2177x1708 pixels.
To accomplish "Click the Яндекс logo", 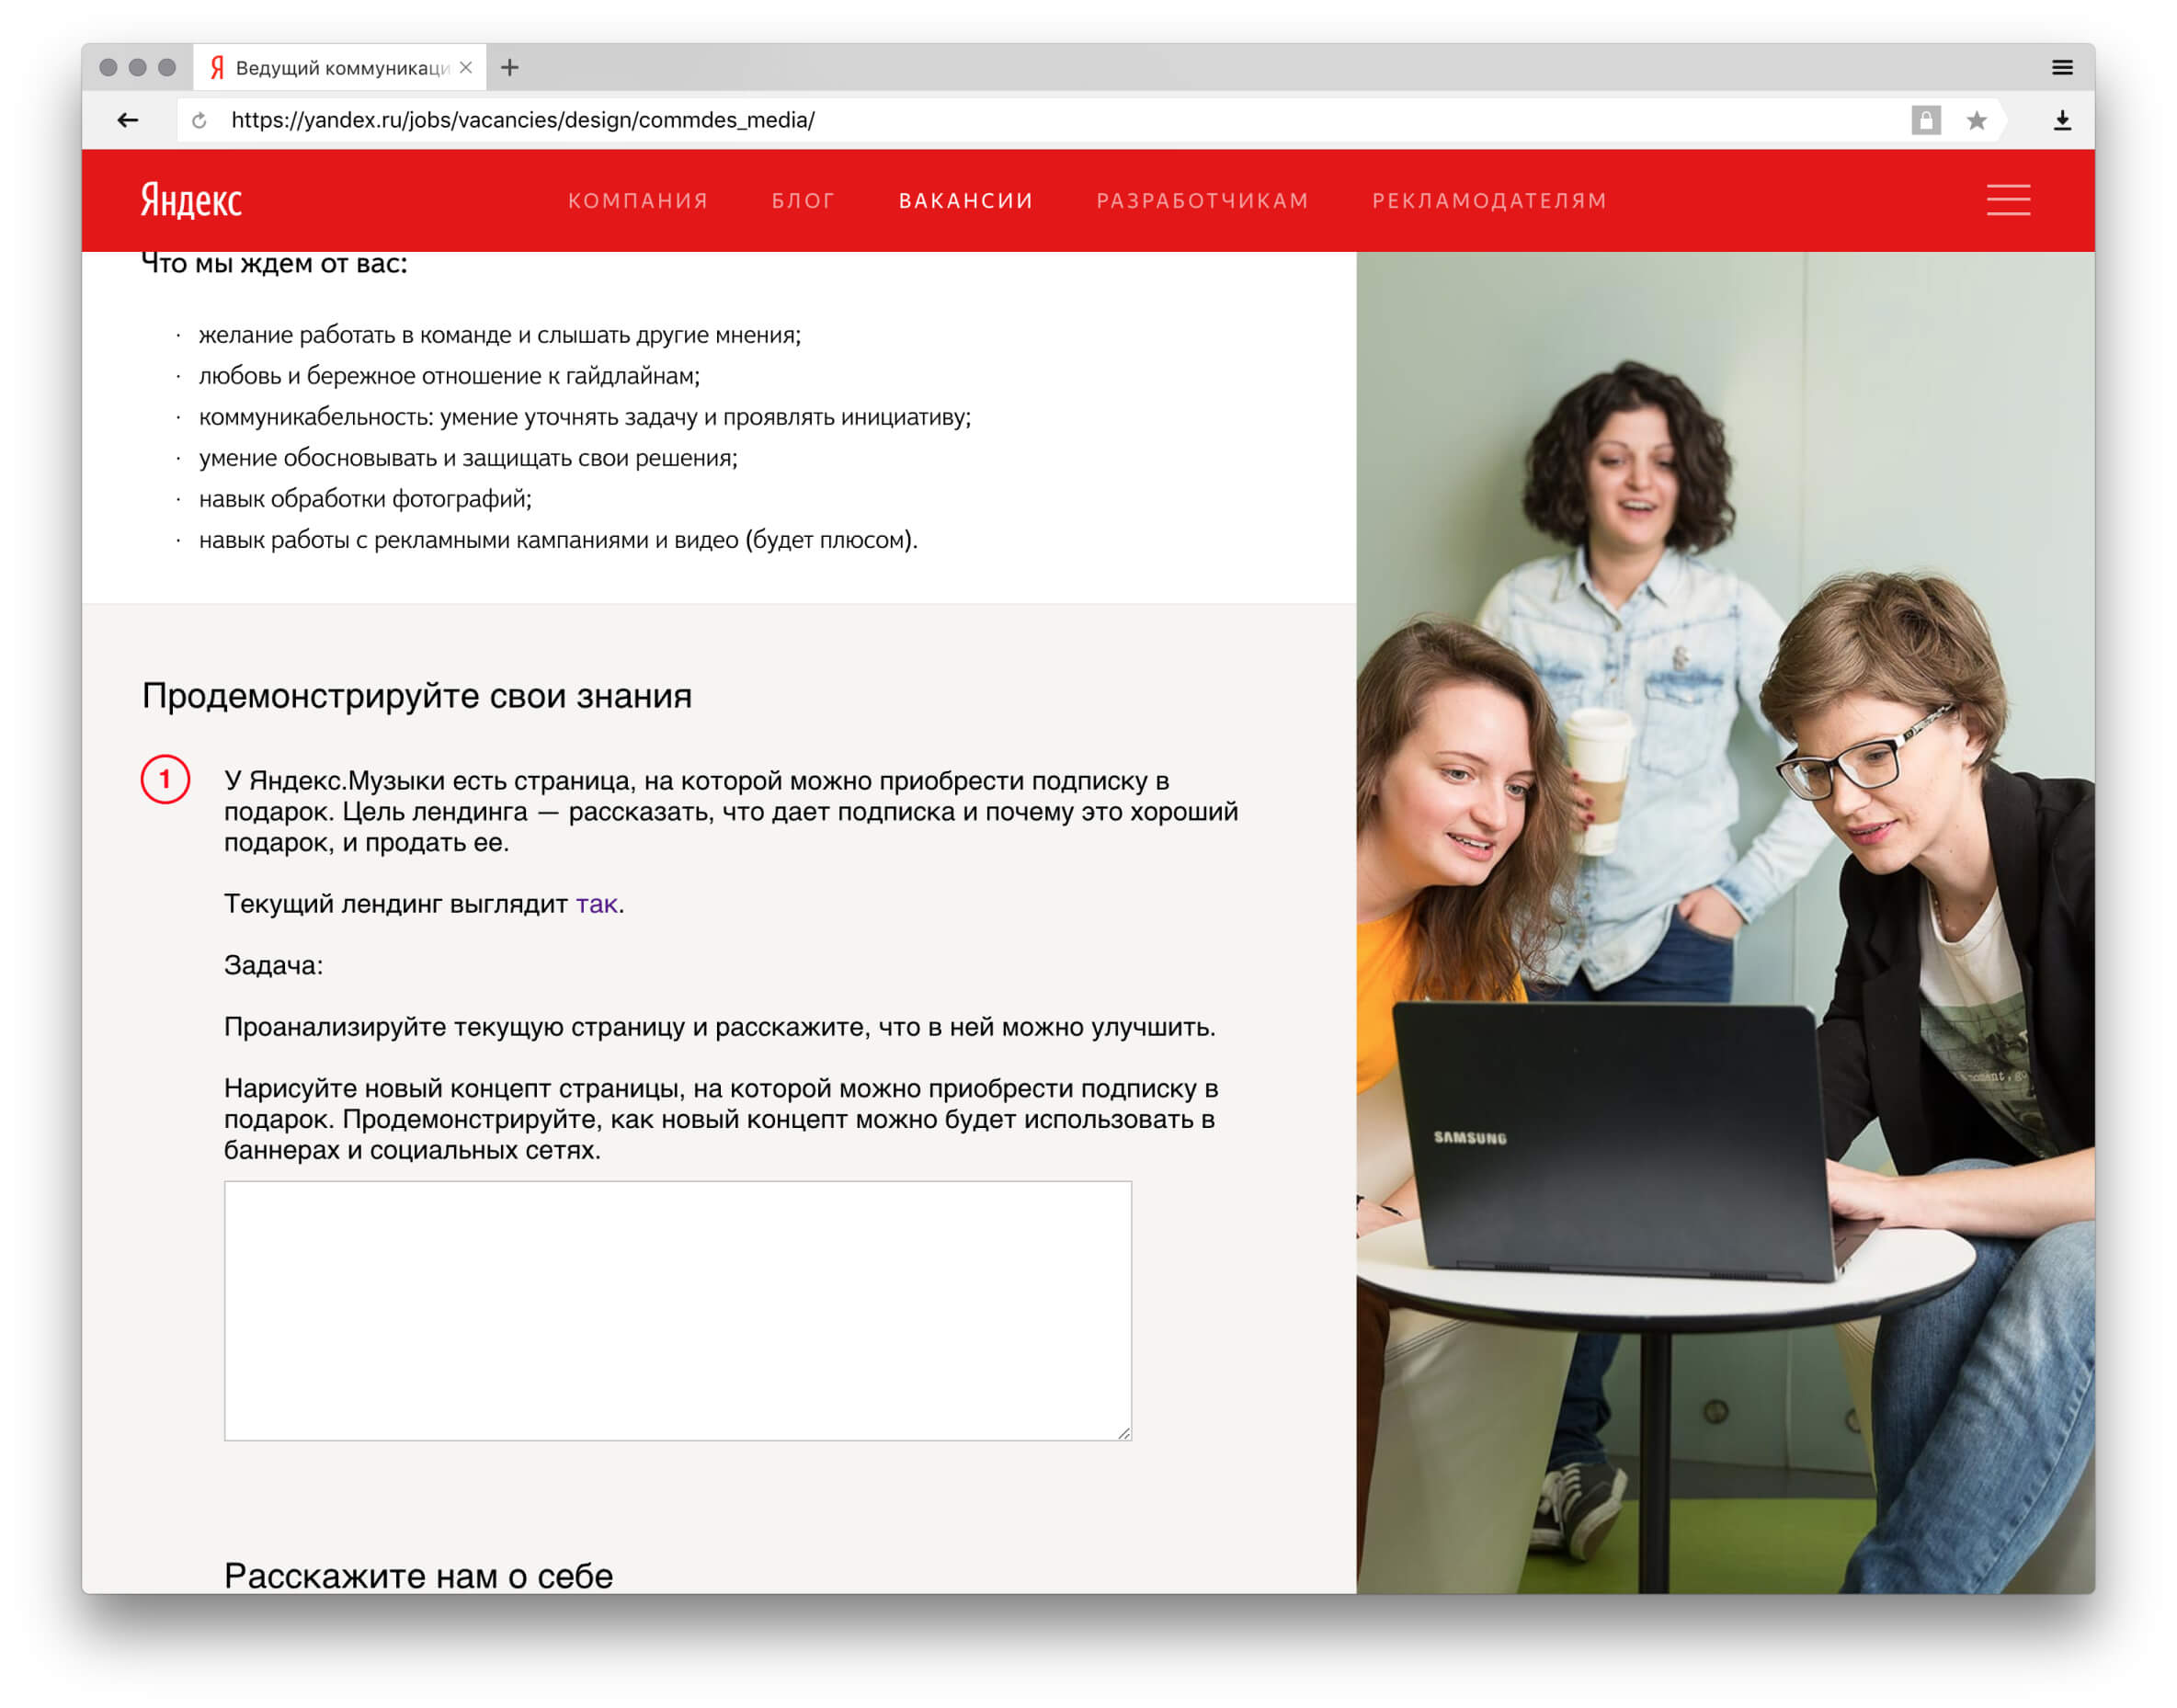I will point(191,200).
